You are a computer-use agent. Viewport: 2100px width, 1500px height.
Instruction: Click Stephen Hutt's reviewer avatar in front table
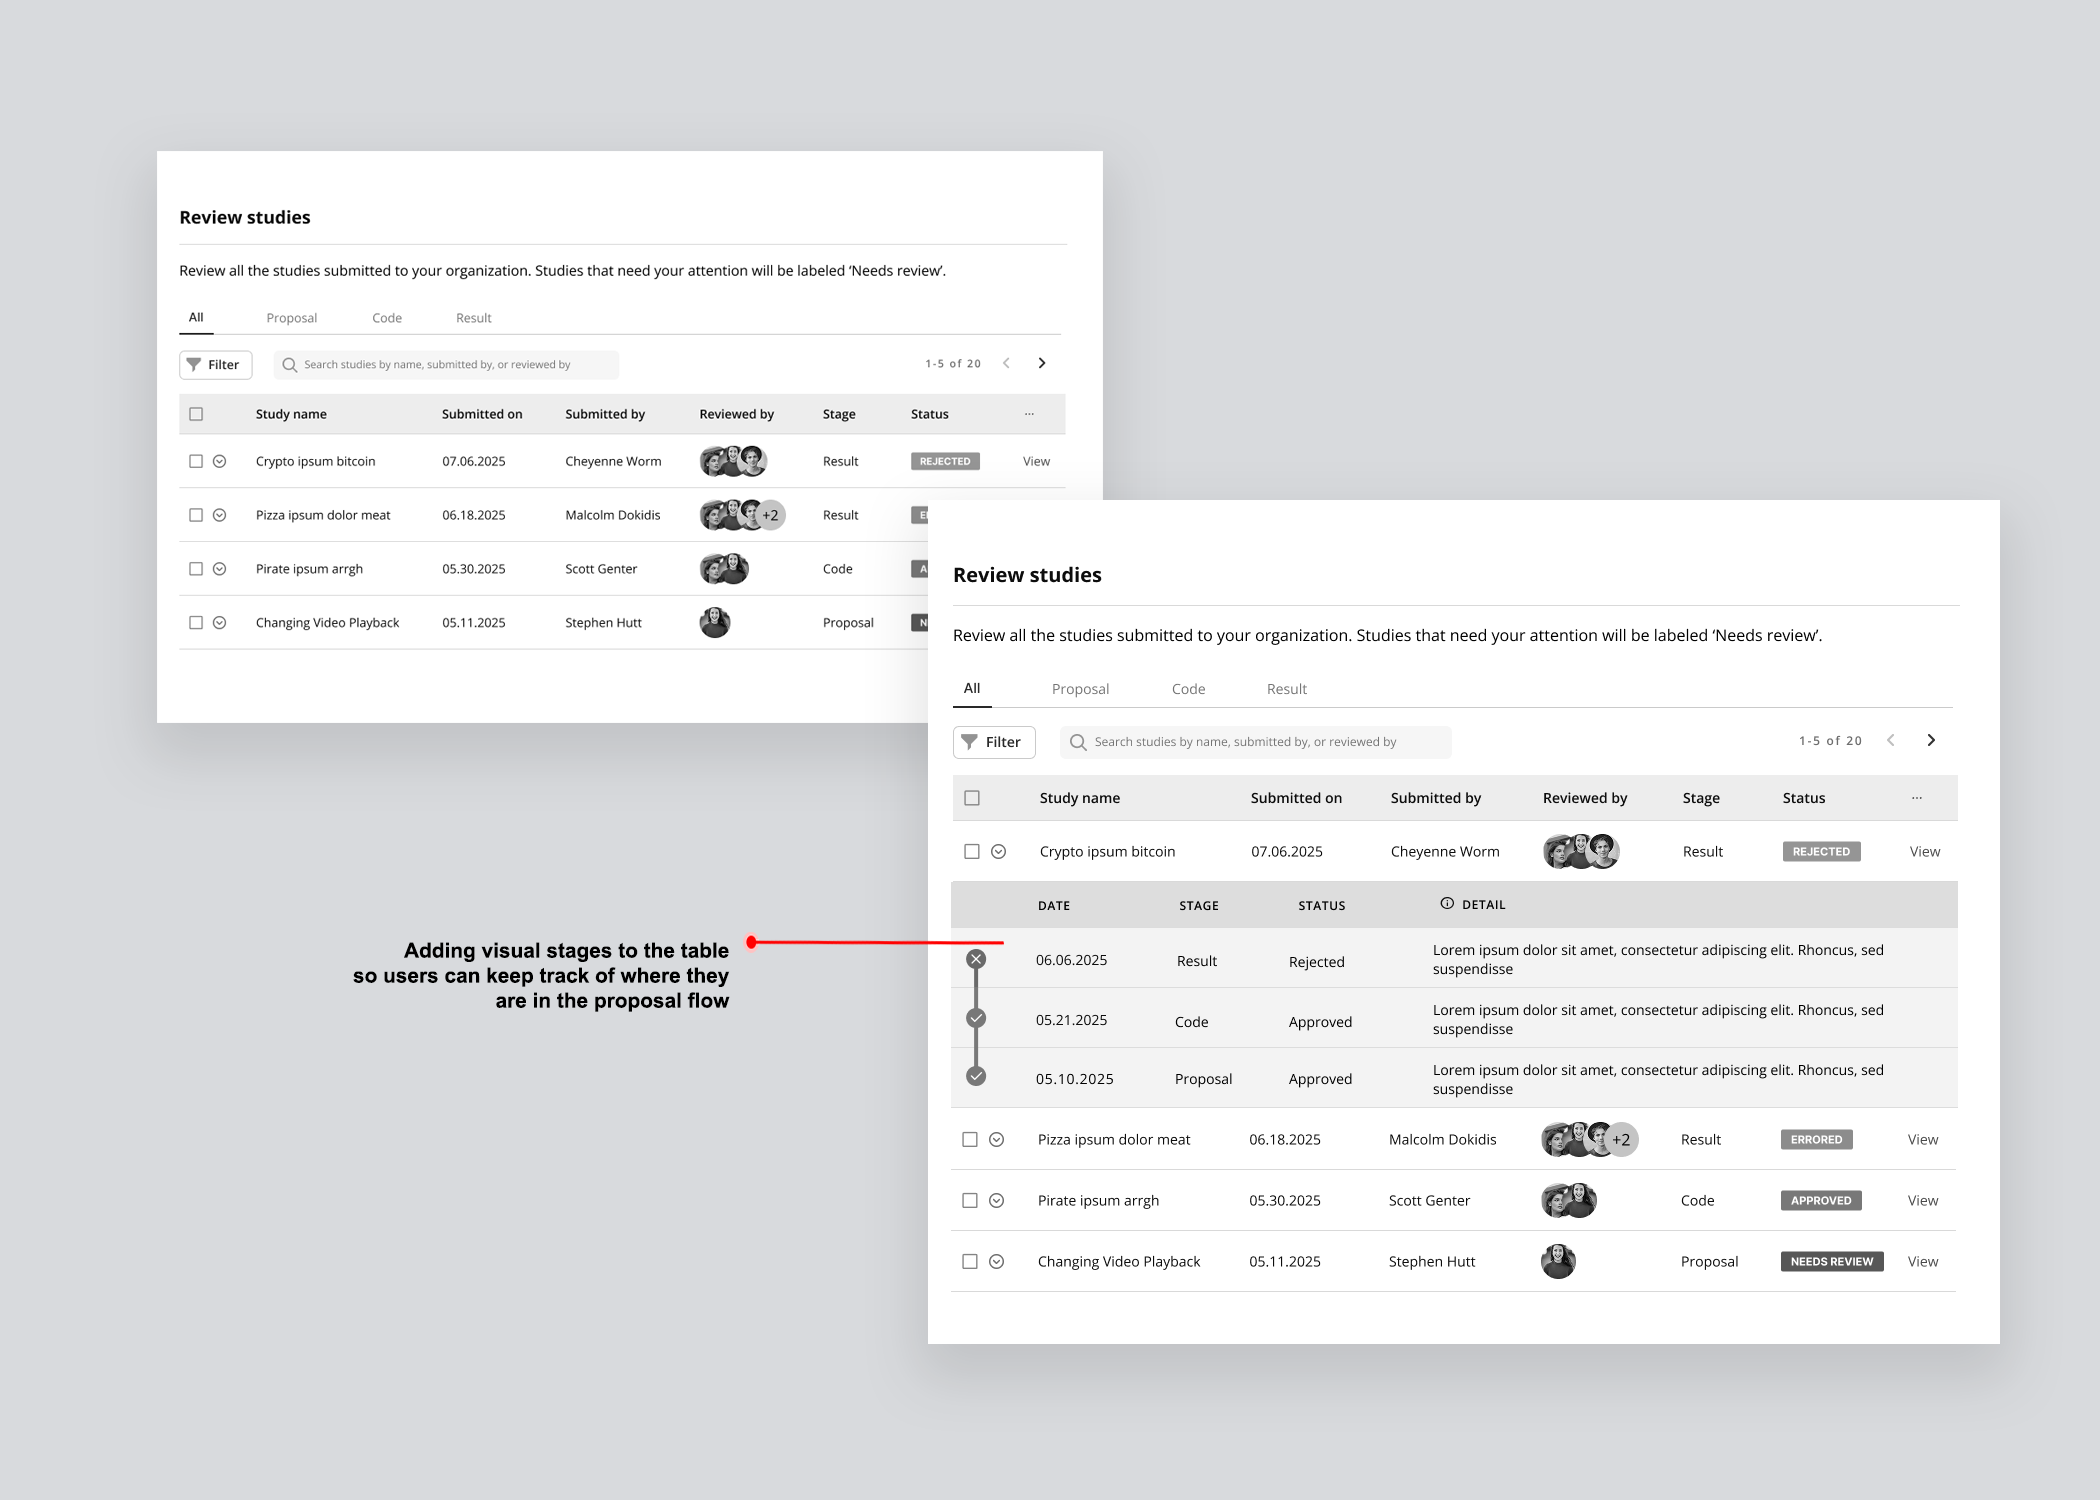1558,1261
